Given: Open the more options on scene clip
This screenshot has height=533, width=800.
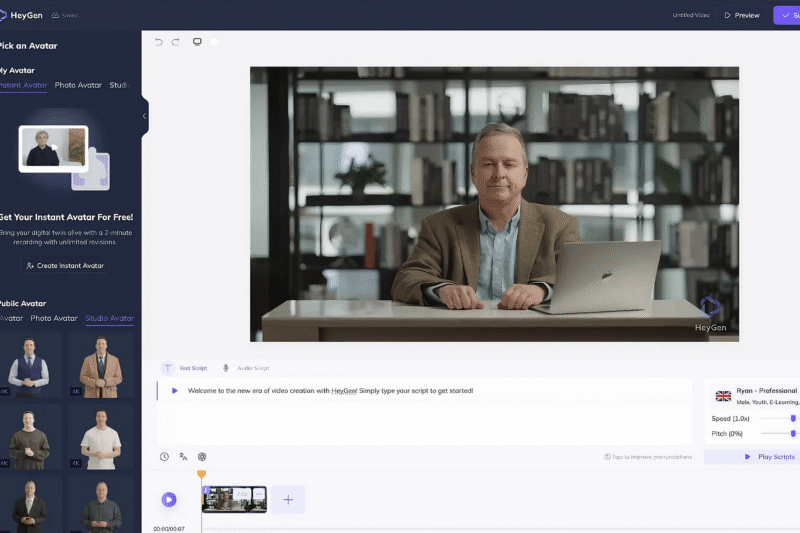Looking at the screenshot, I should point(259,494).
